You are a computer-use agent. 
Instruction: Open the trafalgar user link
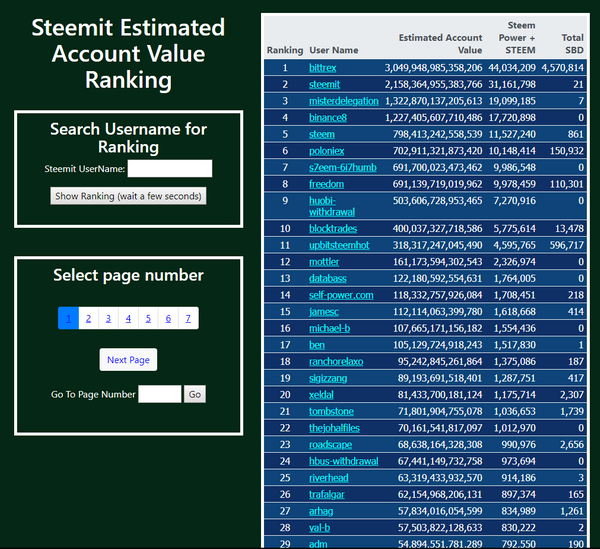(327, 495)
